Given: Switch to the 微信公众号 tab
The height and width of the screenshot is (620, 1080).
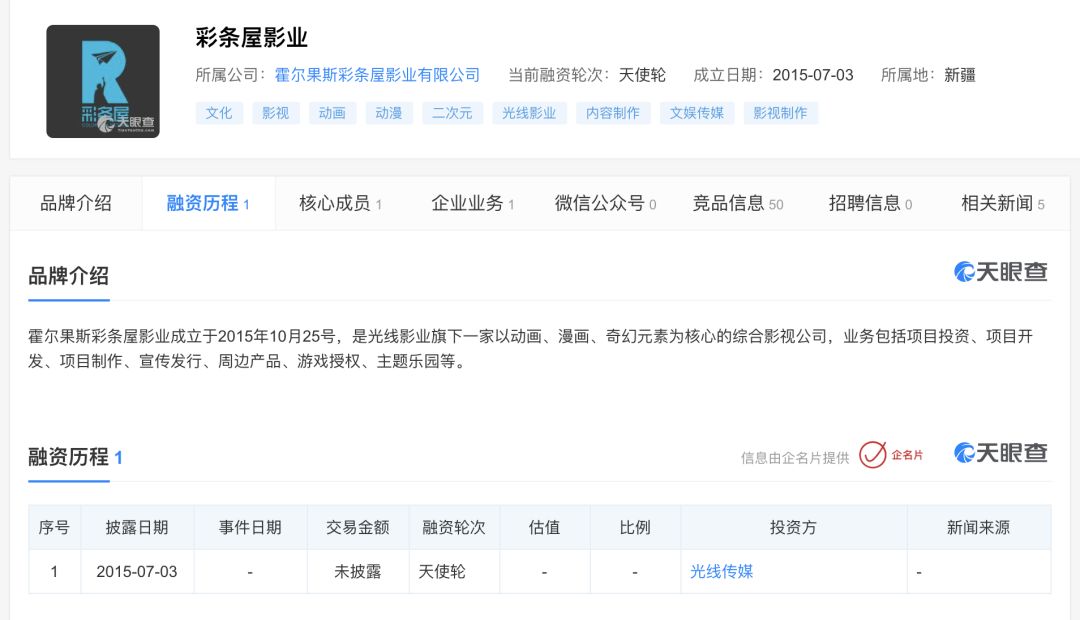Looking at the screenshot, I should (x=605, y=204).
